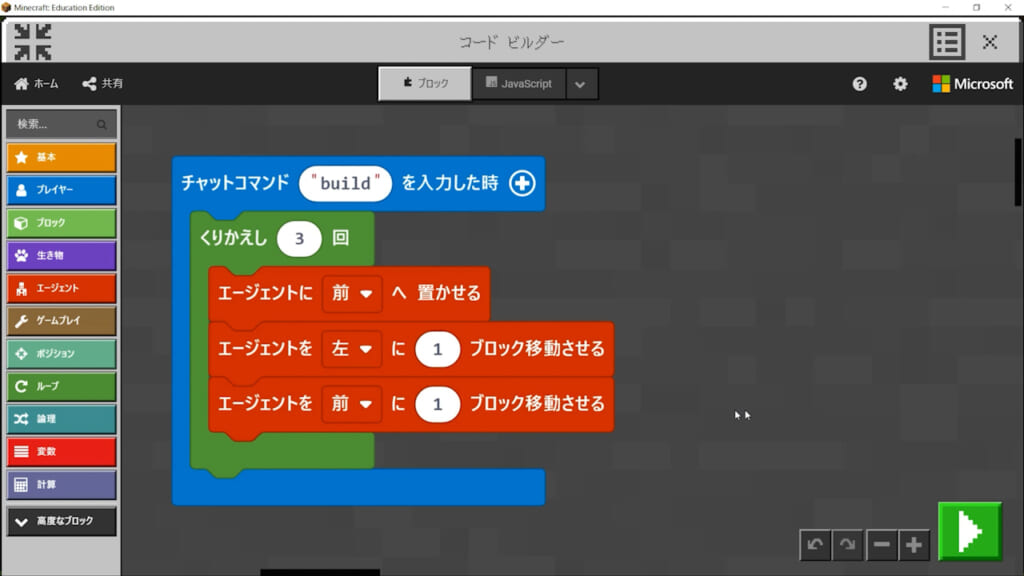Click the undo arrow button
This screenshot has height=576, width=1024.
(x=815, y=545)
